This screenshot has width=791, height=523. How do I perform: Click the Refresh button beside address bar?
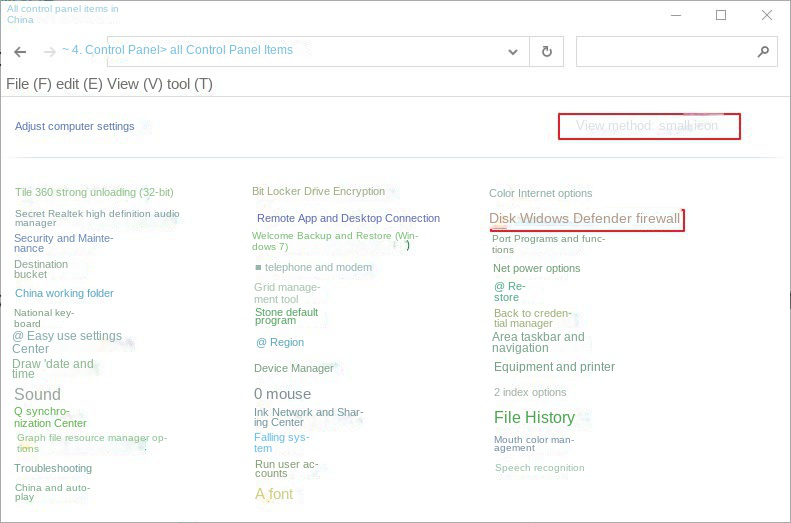pos(546,52)
